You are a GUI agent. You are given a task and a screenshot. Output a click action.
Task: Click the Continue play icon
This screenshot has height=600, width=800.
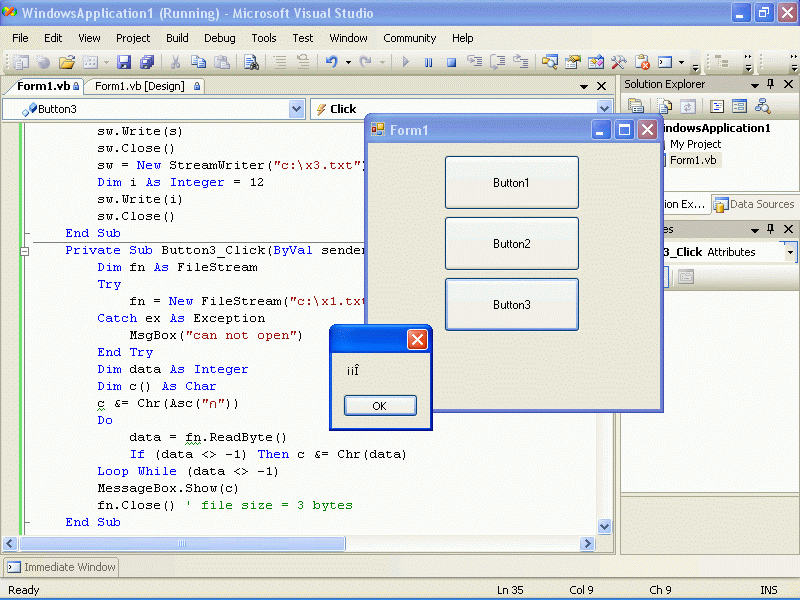[x=406, y=62]
